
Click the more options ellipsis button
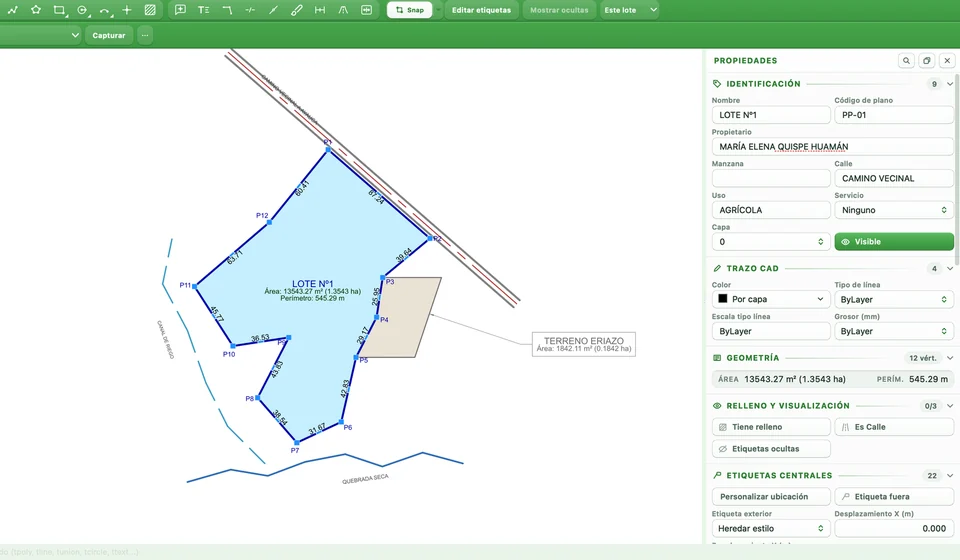(144, 35)
